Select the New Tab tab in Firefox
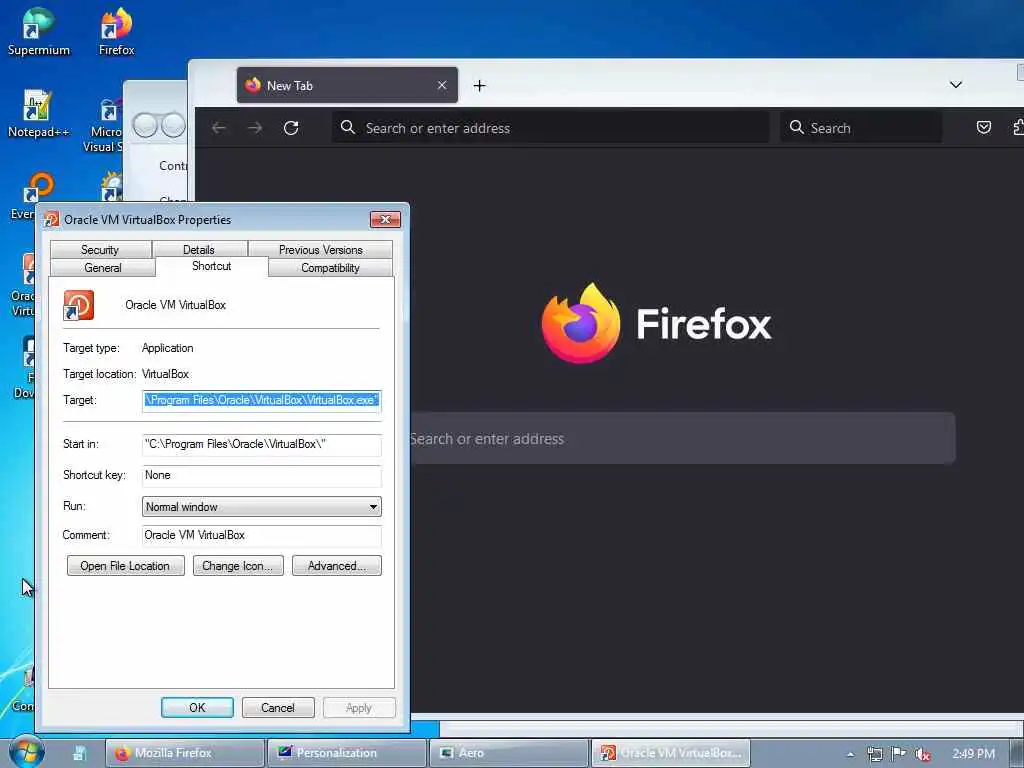 (347, 86)
